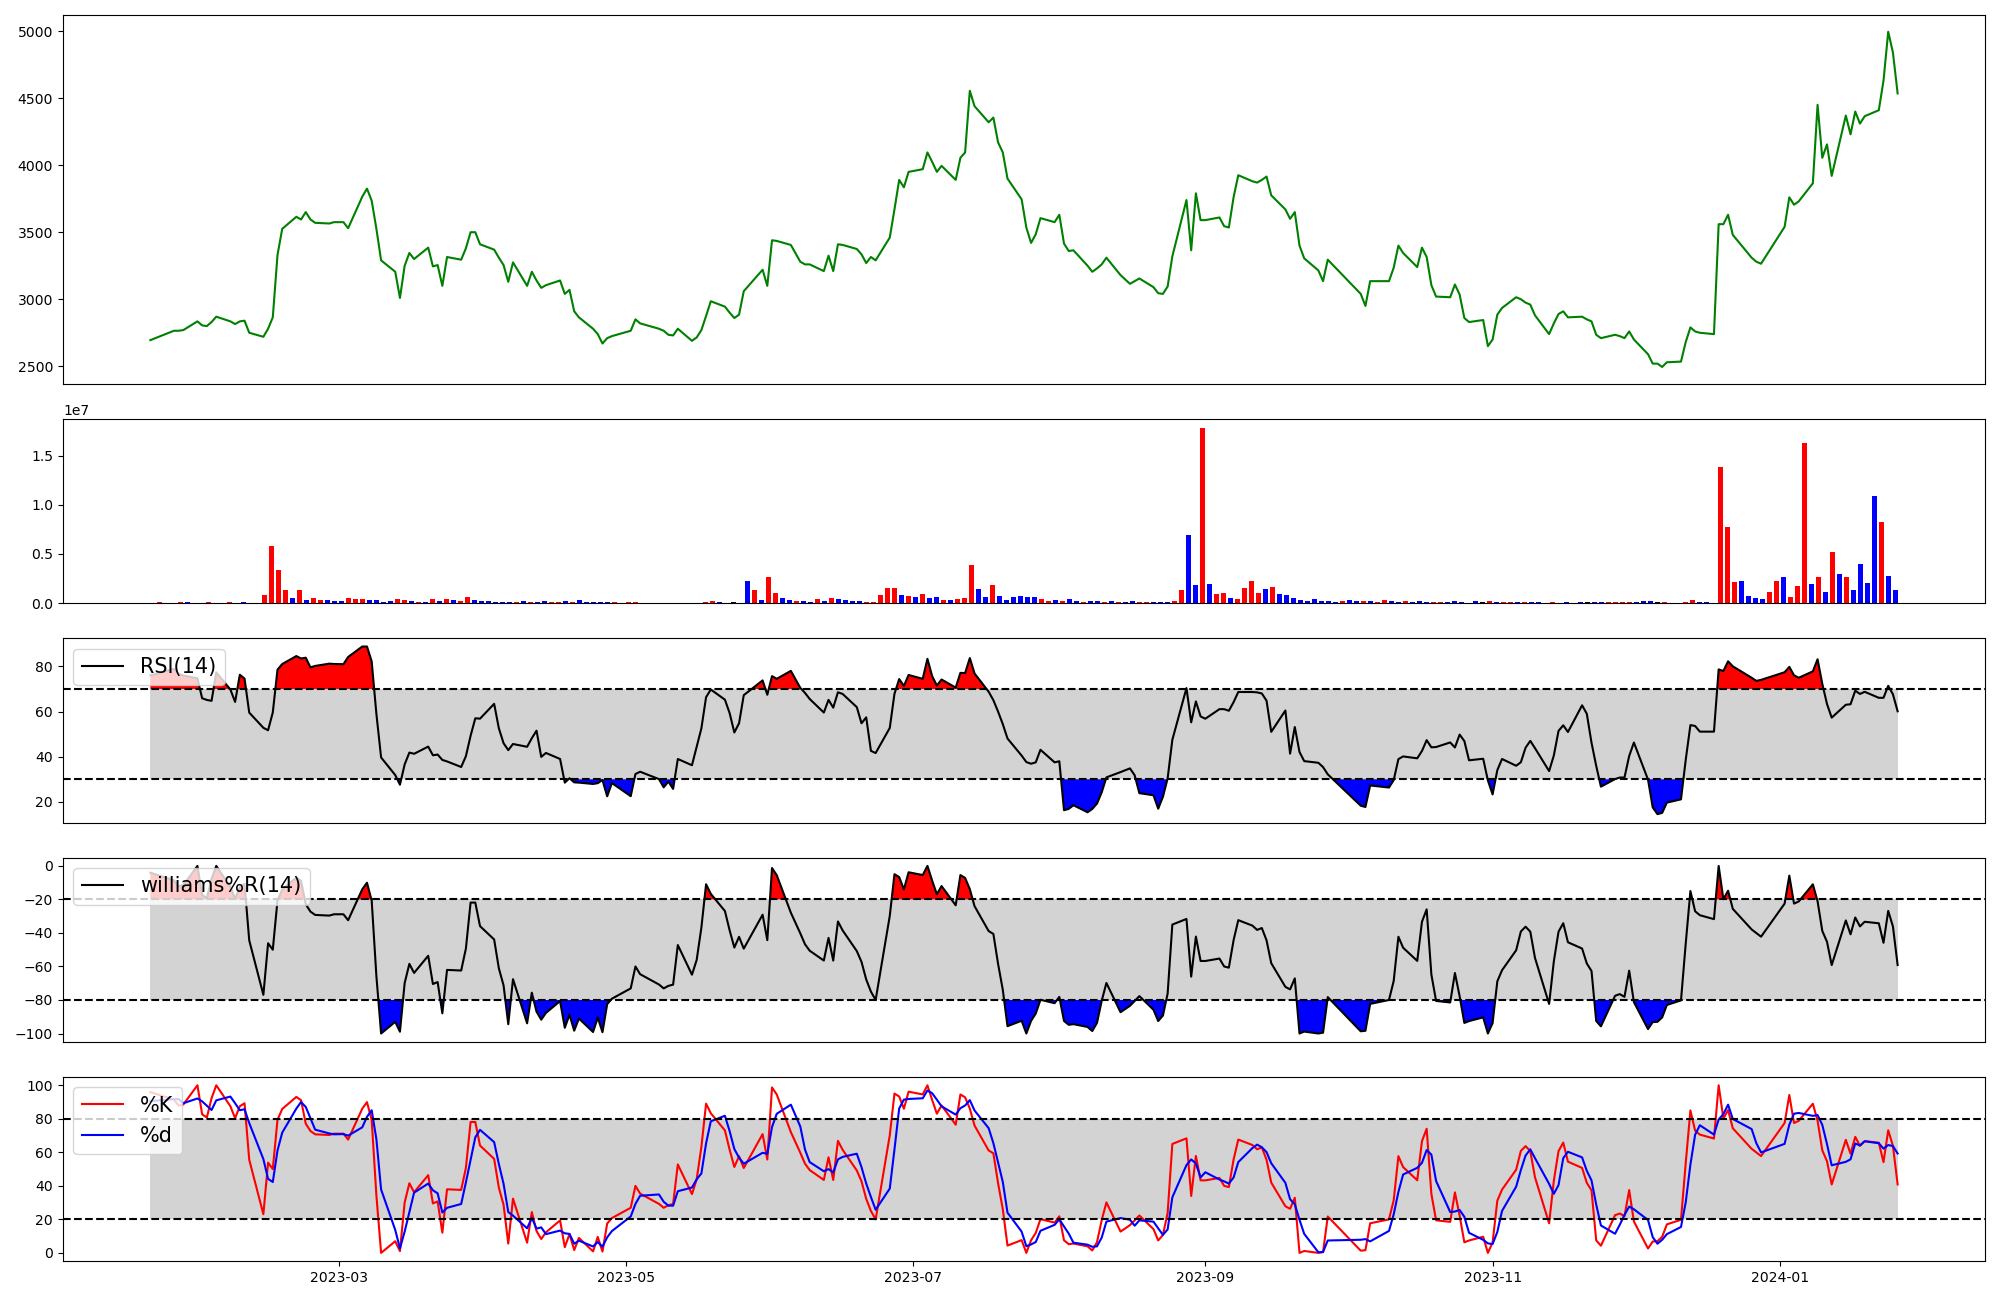The width and height of the screenshot is (2000, 1300).
Task: Click the 2023-09 x-axis date label
Action: click(x=1205, y=1277)
